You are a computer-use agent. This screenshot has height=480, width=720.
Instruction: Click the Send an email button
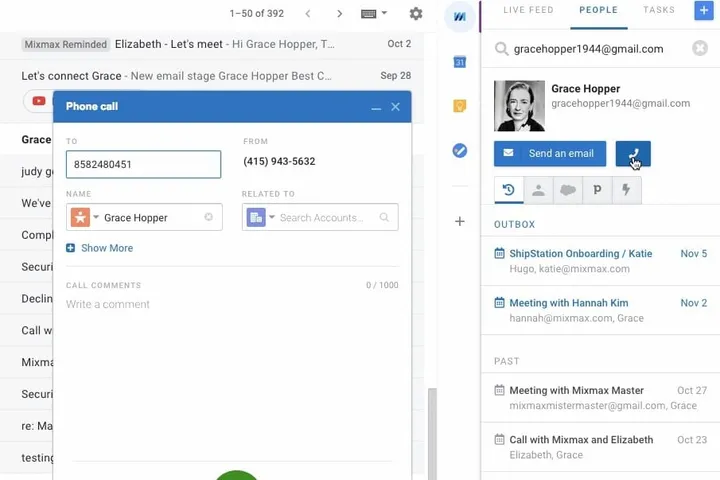click(x=550, y=153)
